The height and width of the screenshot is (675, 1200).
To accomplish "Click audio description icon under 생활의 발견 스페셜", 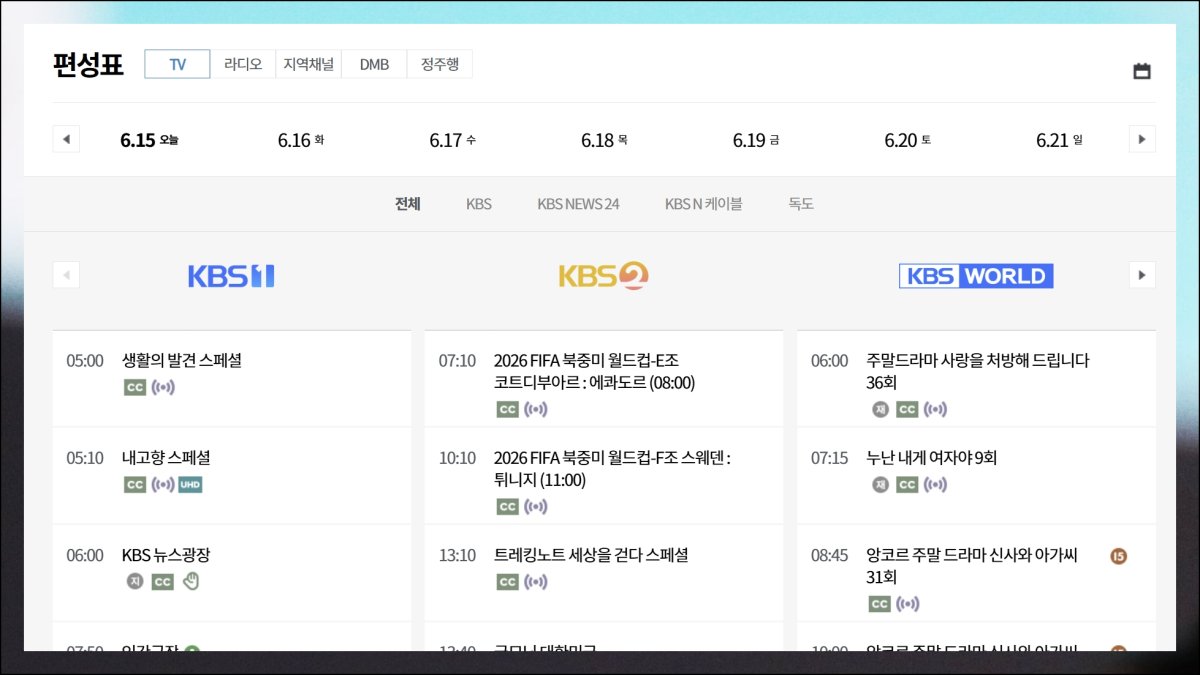I will (163, 387).
